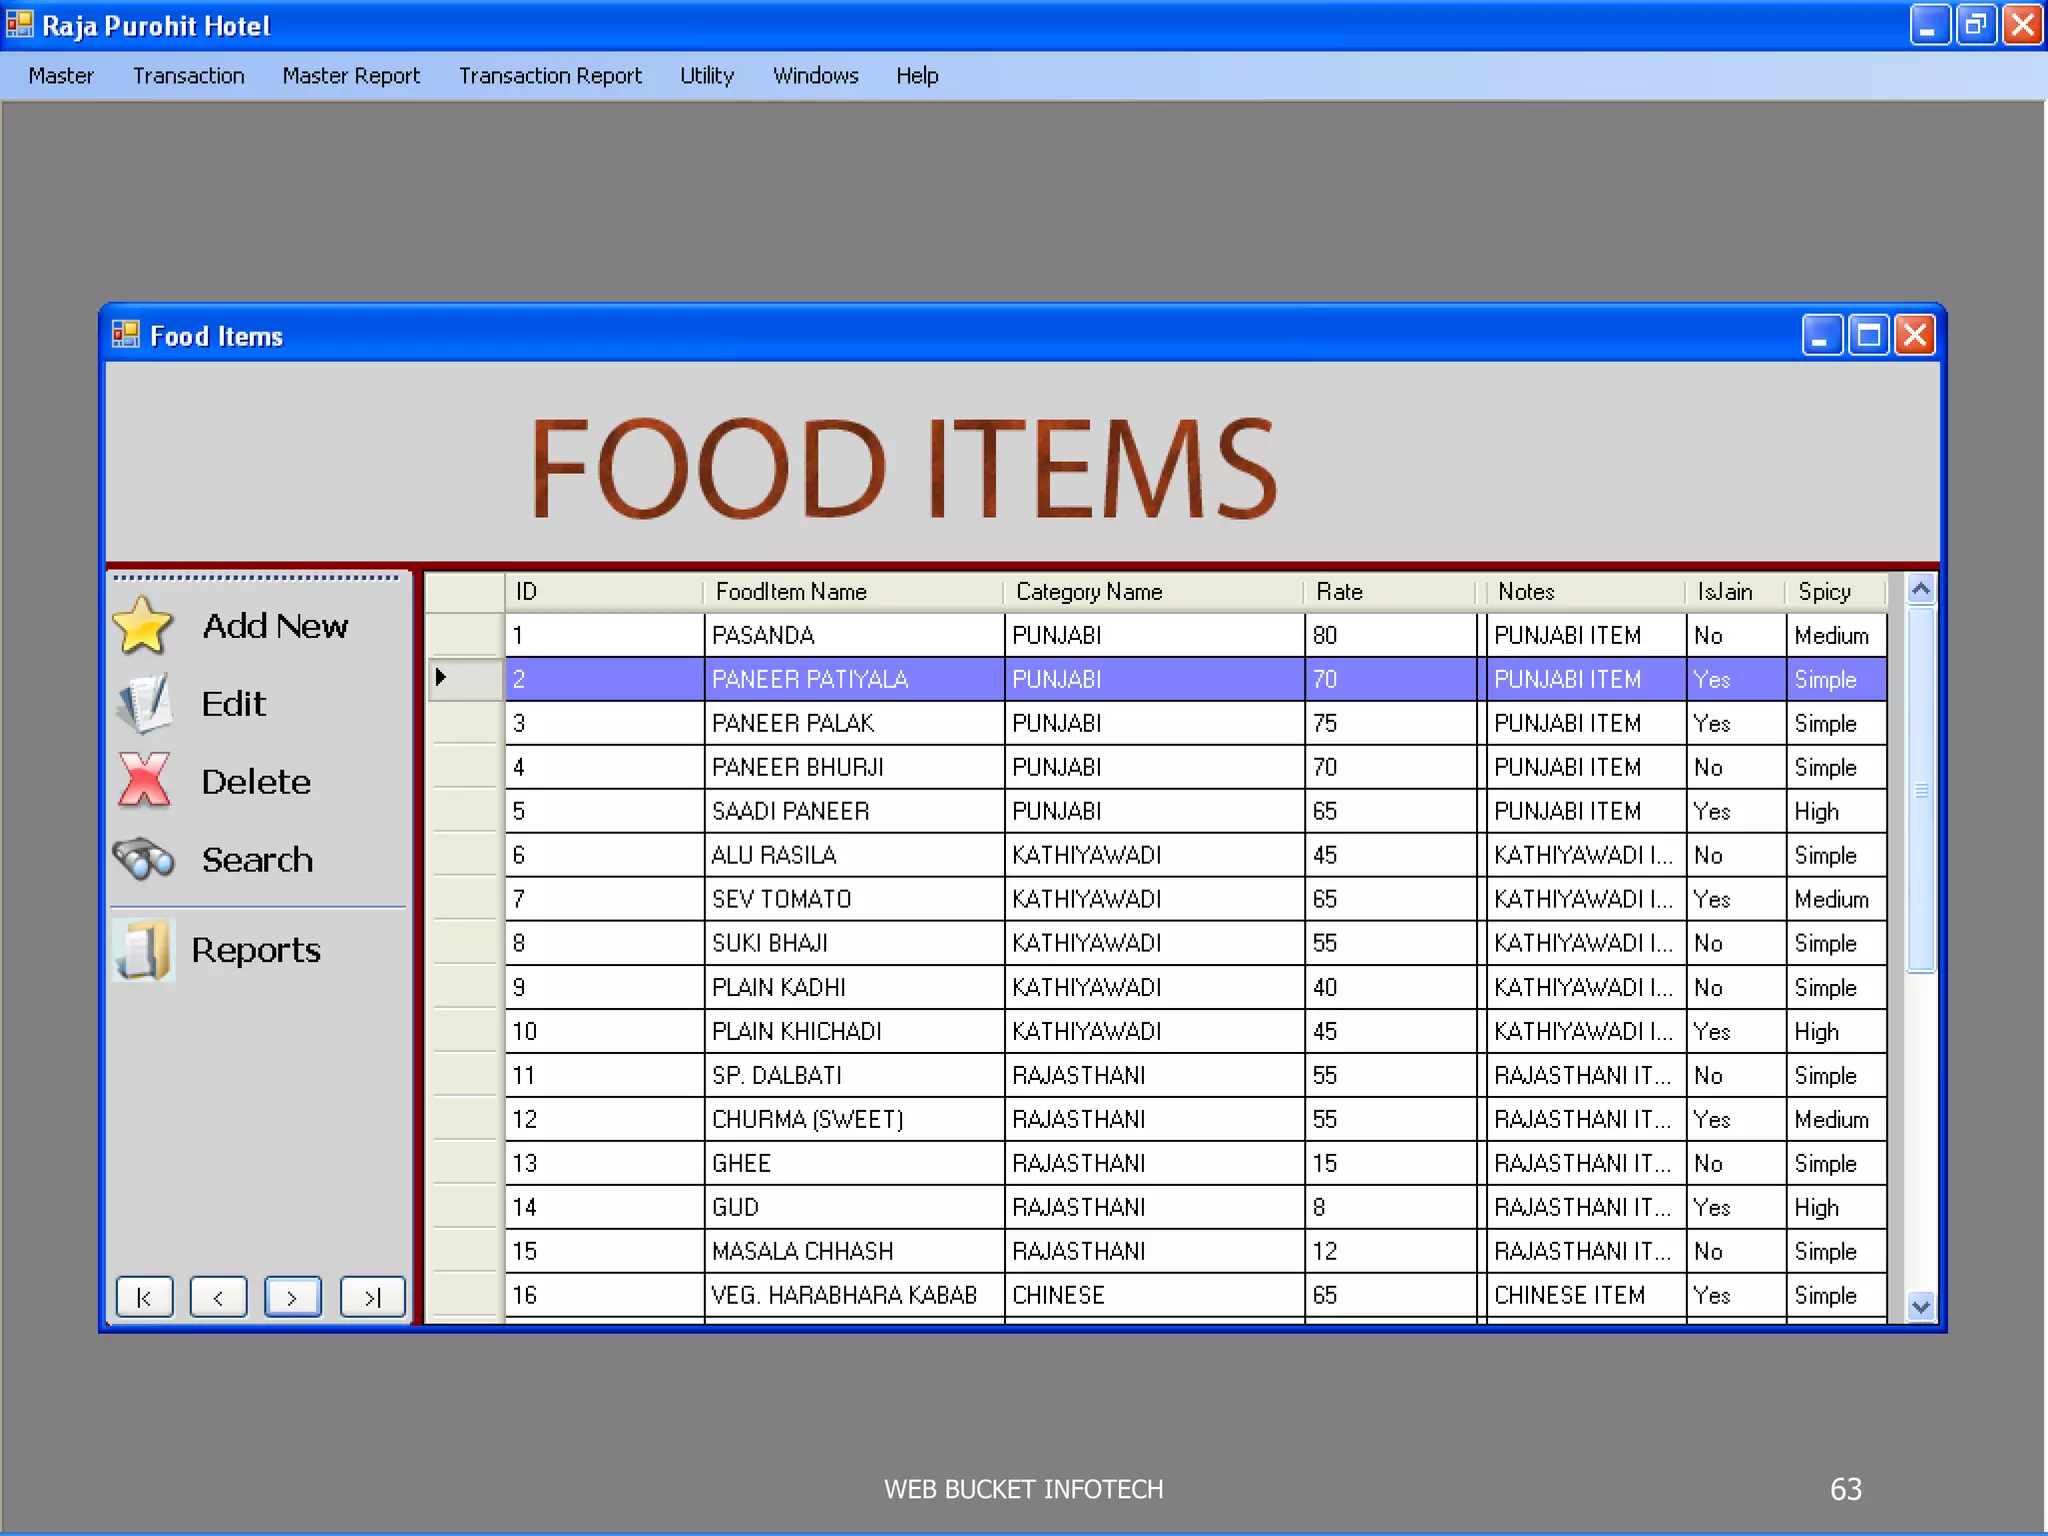The image size is (2048, 1536).
Task: Select the GUD cell
Action: [854, 1207]
